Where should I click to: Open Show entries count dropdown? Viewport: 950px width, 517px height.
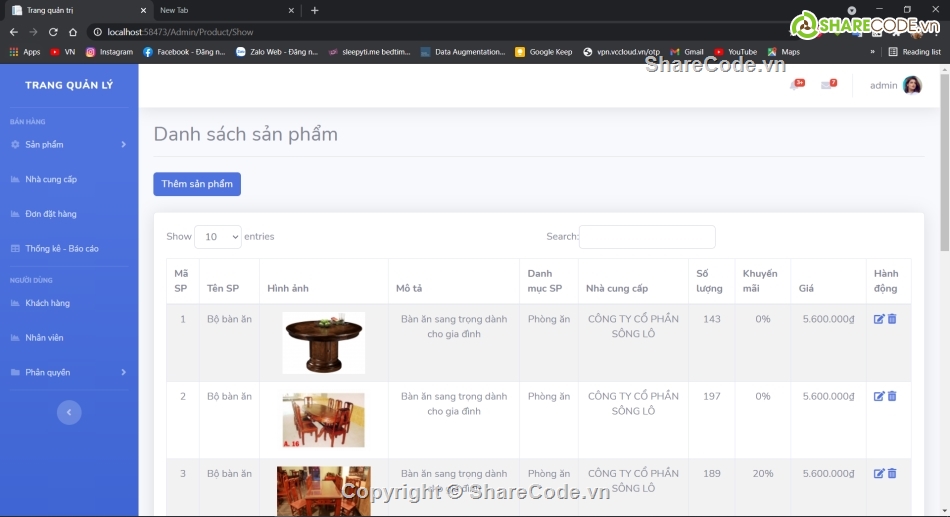pos(218,237)
